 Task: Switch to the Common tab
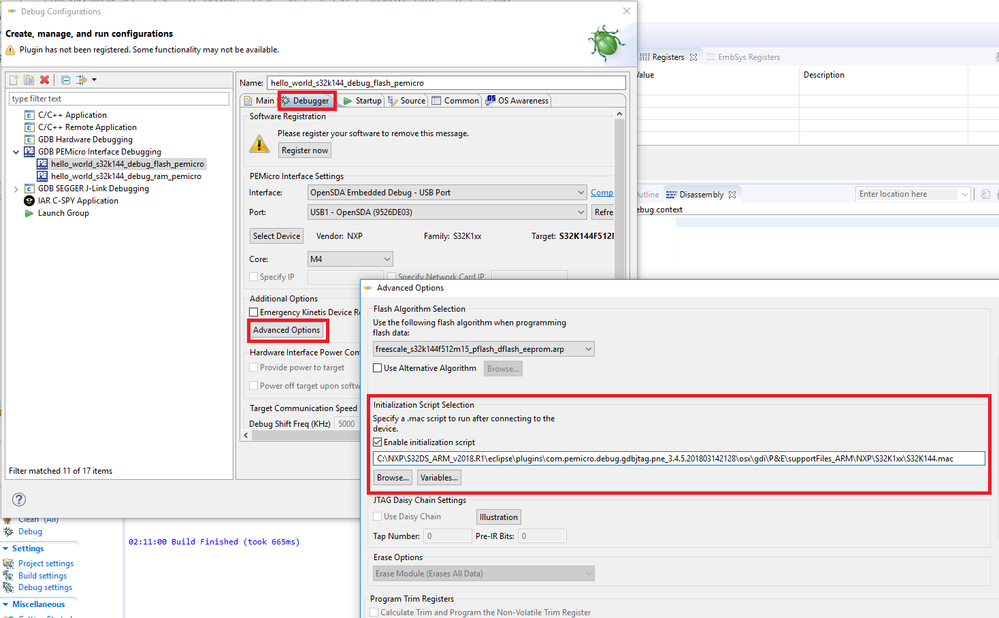(455, 101)
